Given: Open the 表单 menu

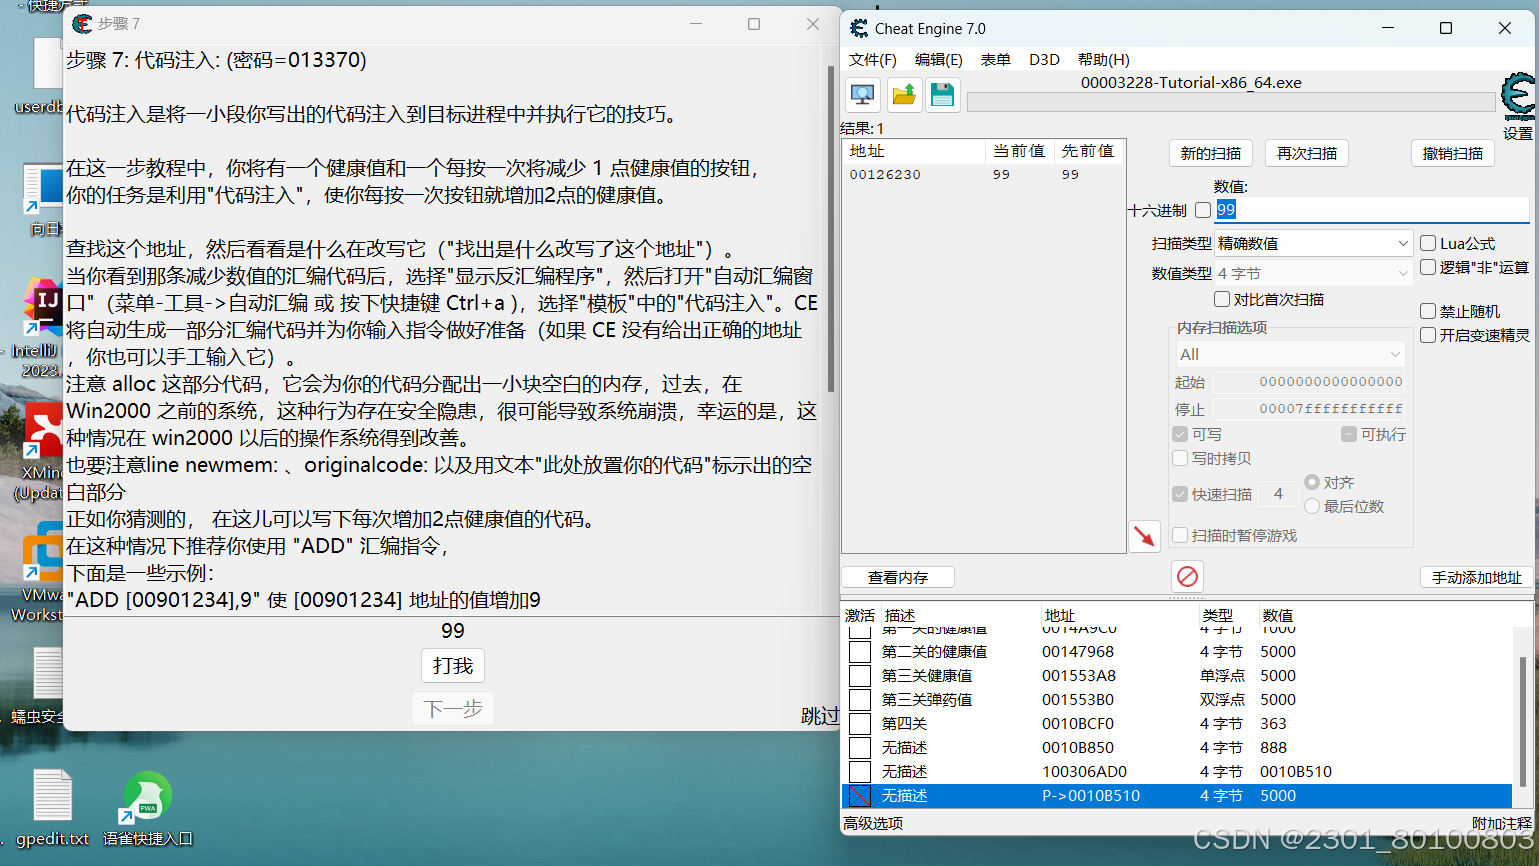Looking at the screenshot, I should (995, 60).
